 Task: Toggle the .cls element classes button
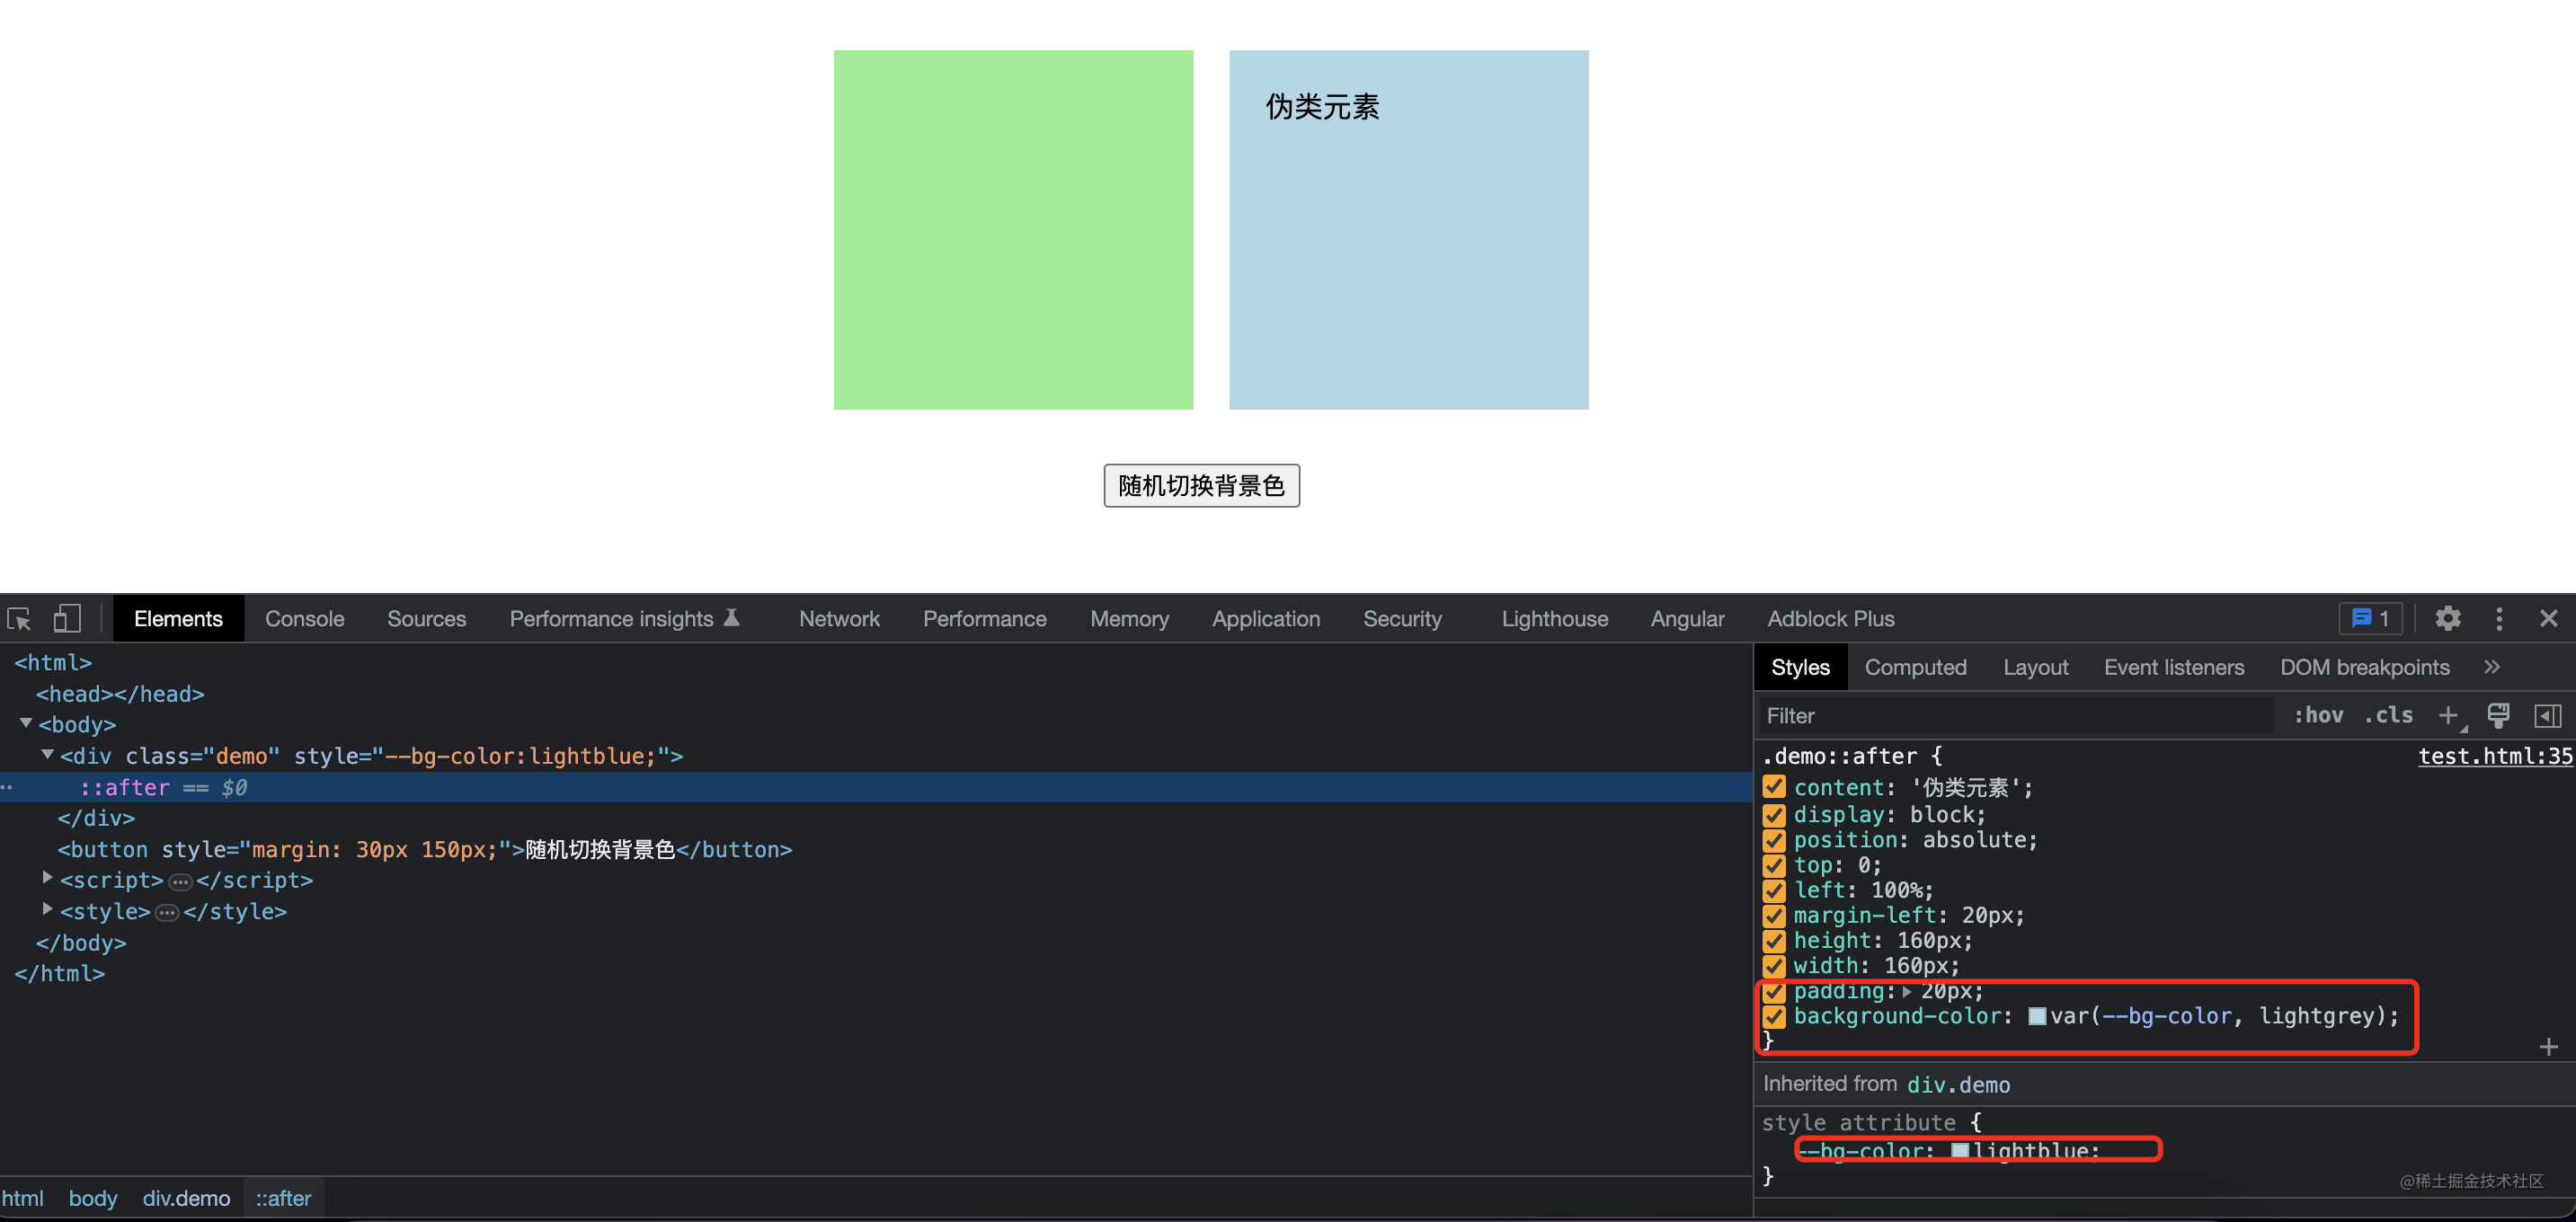2388,715
